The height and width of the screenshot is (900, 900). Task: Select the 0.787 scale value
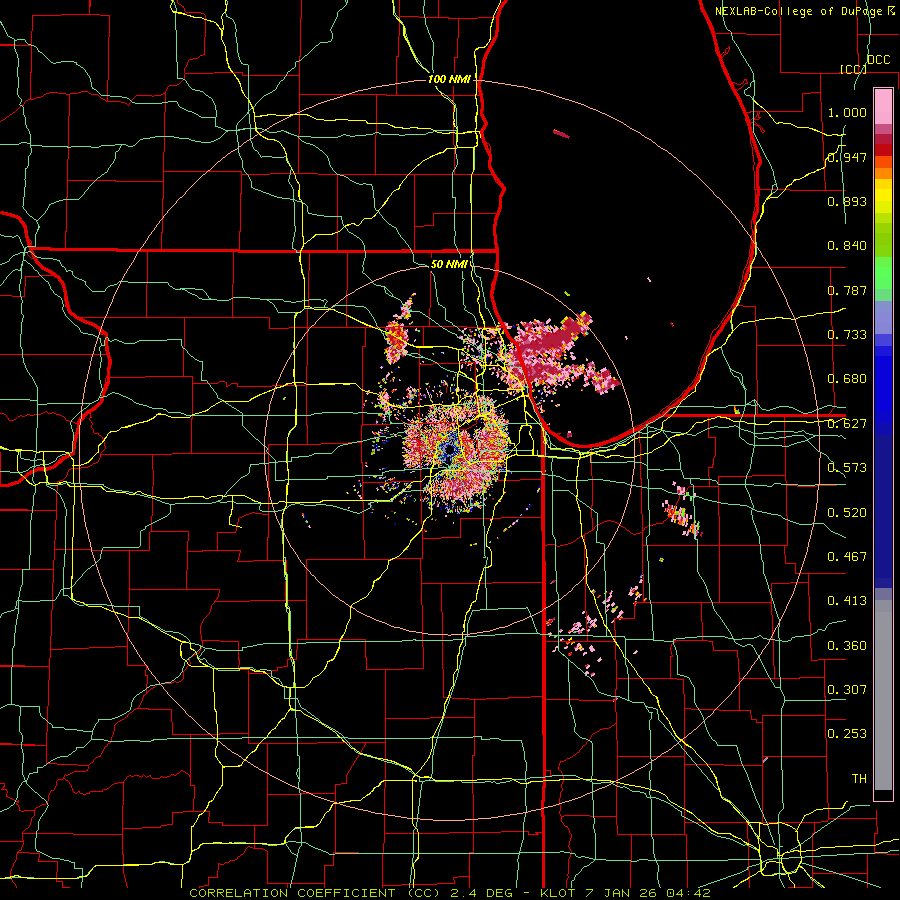point(847,290)
